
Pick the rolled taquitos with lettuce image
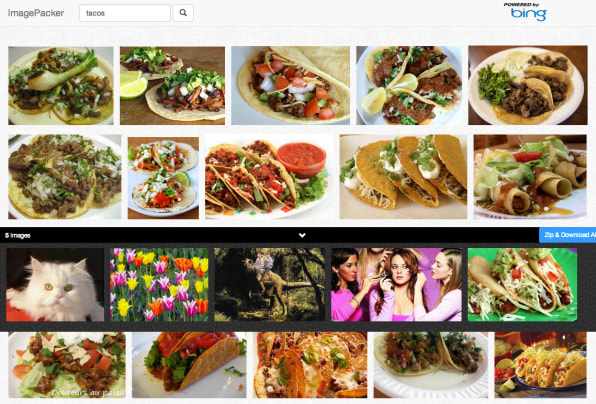[x=530, y=176]
